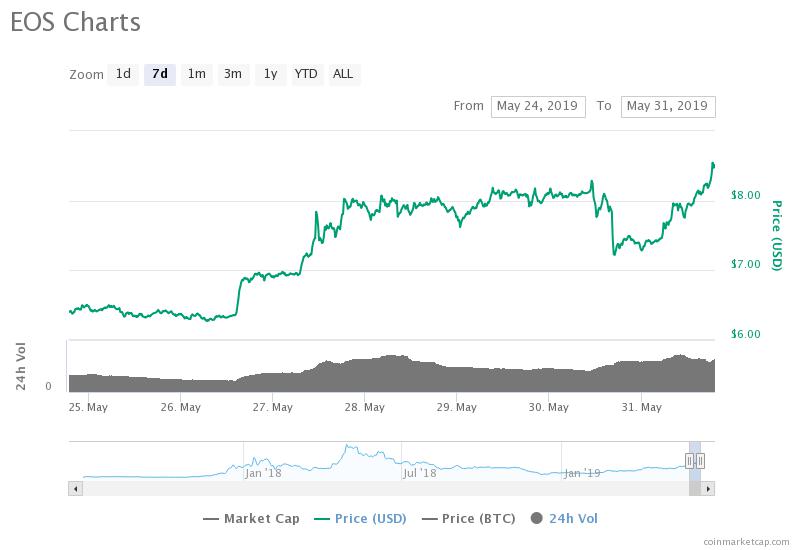
Task: Click the navigator scroll-left arrow
Action: (76, 489)
